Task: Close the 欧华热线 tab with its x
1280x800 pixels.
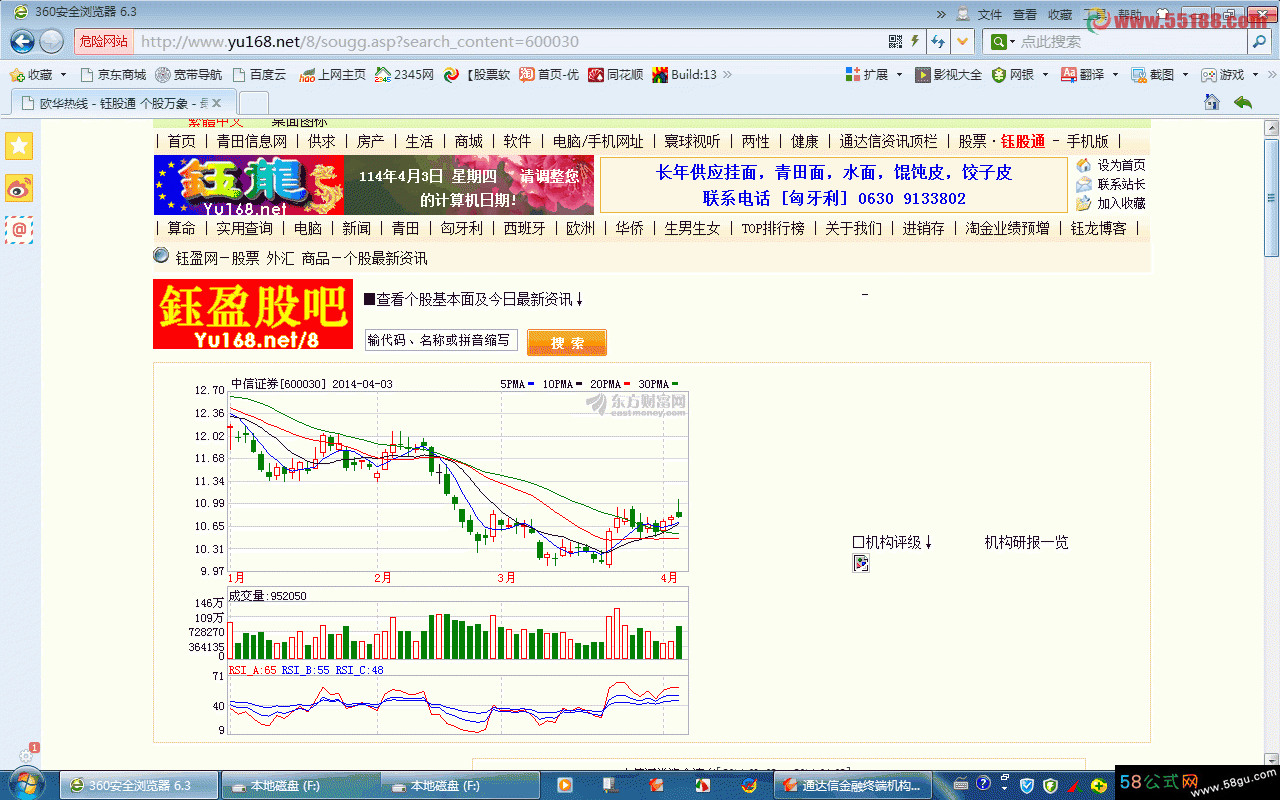Action: [x=218, y=103]
